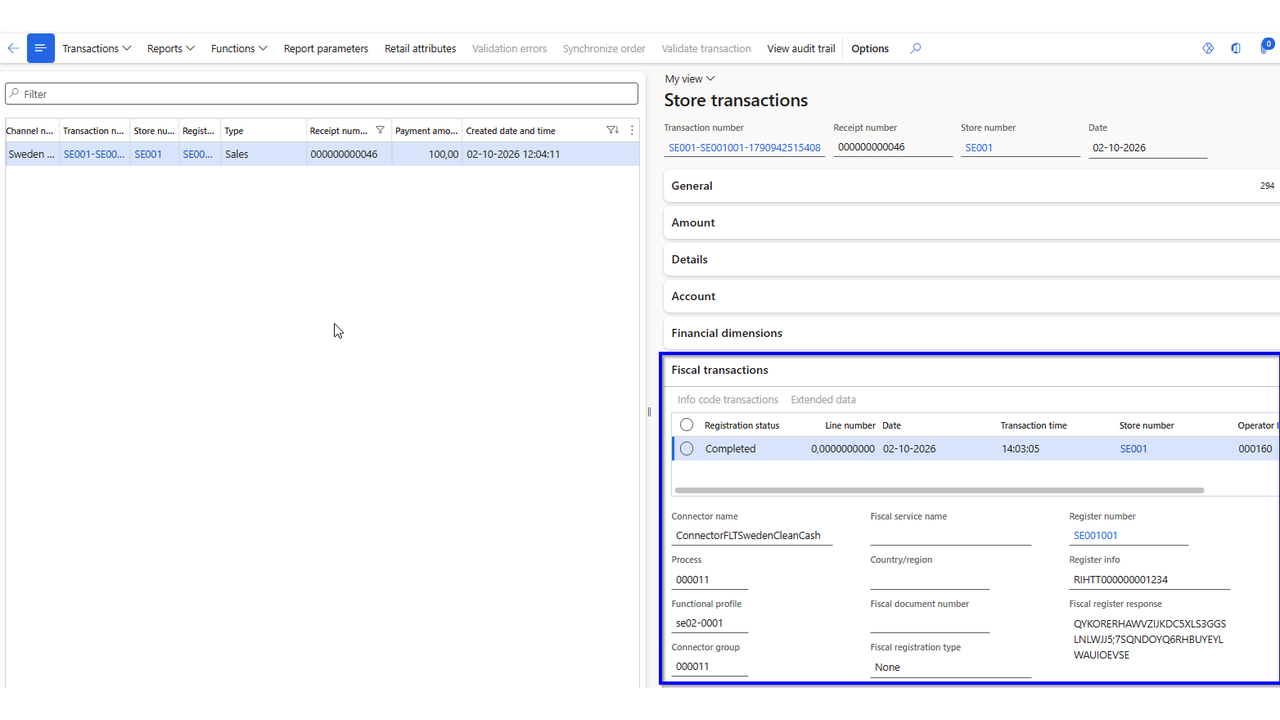The image size is (1280, 720).
Task: Expand the General fast tab
Action: pyautogui.click(x=971, y=186)
